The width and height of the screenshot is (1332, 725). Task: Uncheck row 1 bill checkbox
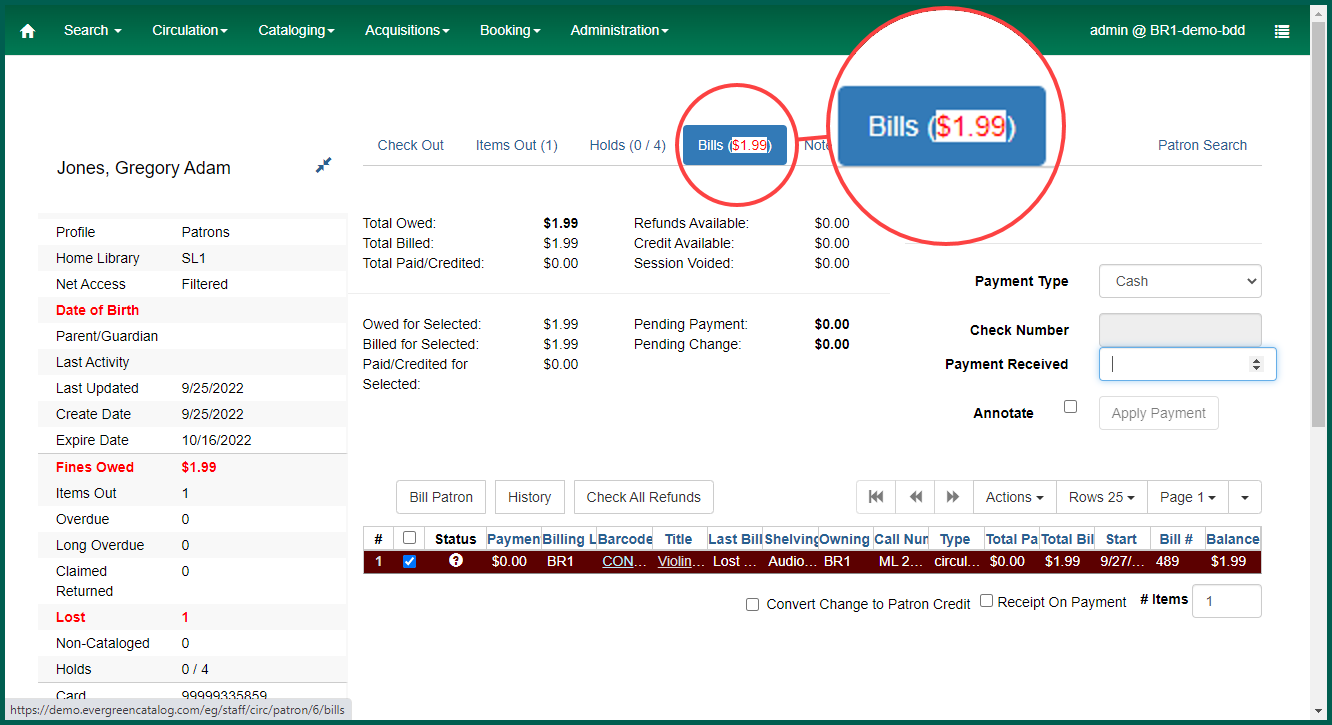pyautogui.click(x=408, y=562)
